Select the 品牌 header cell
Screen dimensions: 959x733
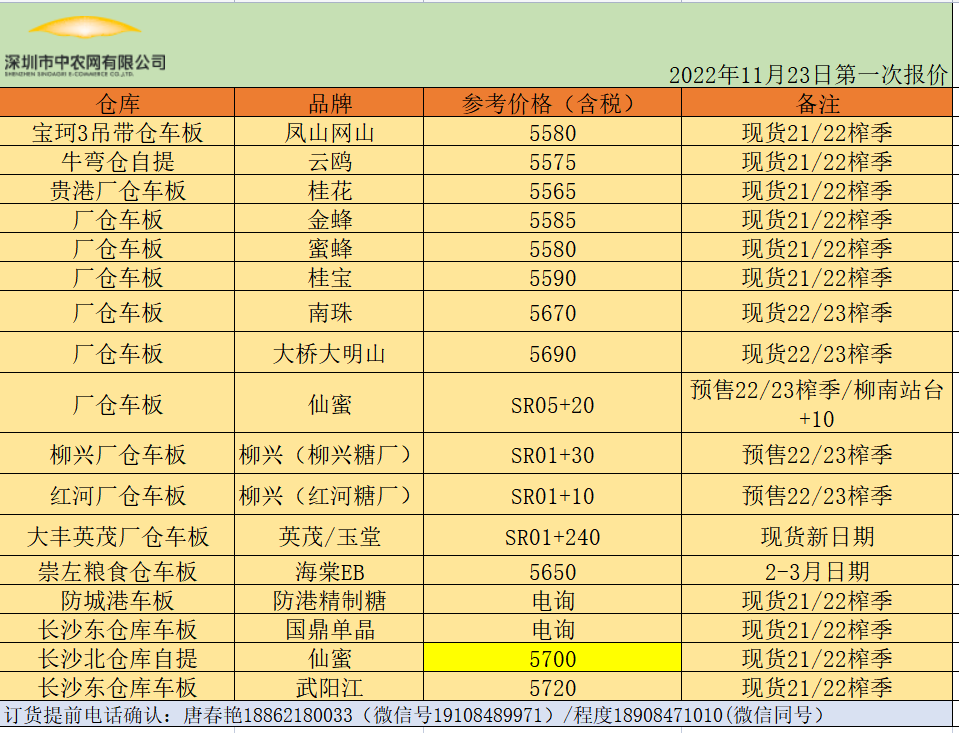pos(329,103)
